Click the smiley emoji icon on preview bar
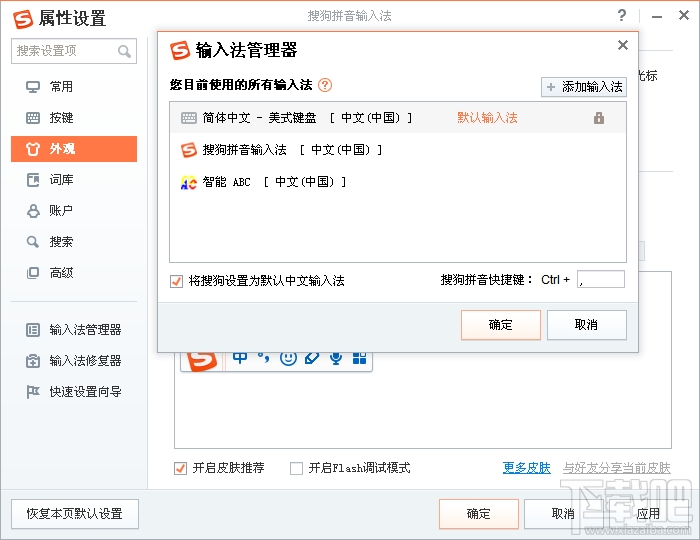This screenshot has width=700, height=540. [288, 358]
